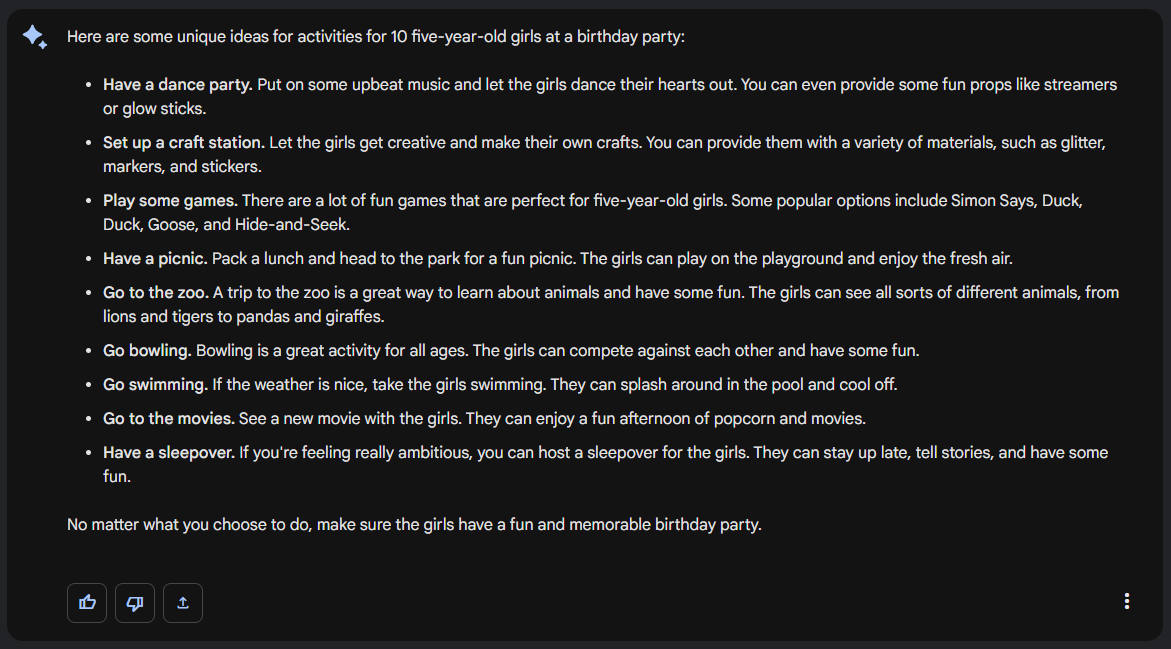The width and height of the screenshot is (1171, 649).
Task: Click the share and export icon
Action: coord(183,602)
